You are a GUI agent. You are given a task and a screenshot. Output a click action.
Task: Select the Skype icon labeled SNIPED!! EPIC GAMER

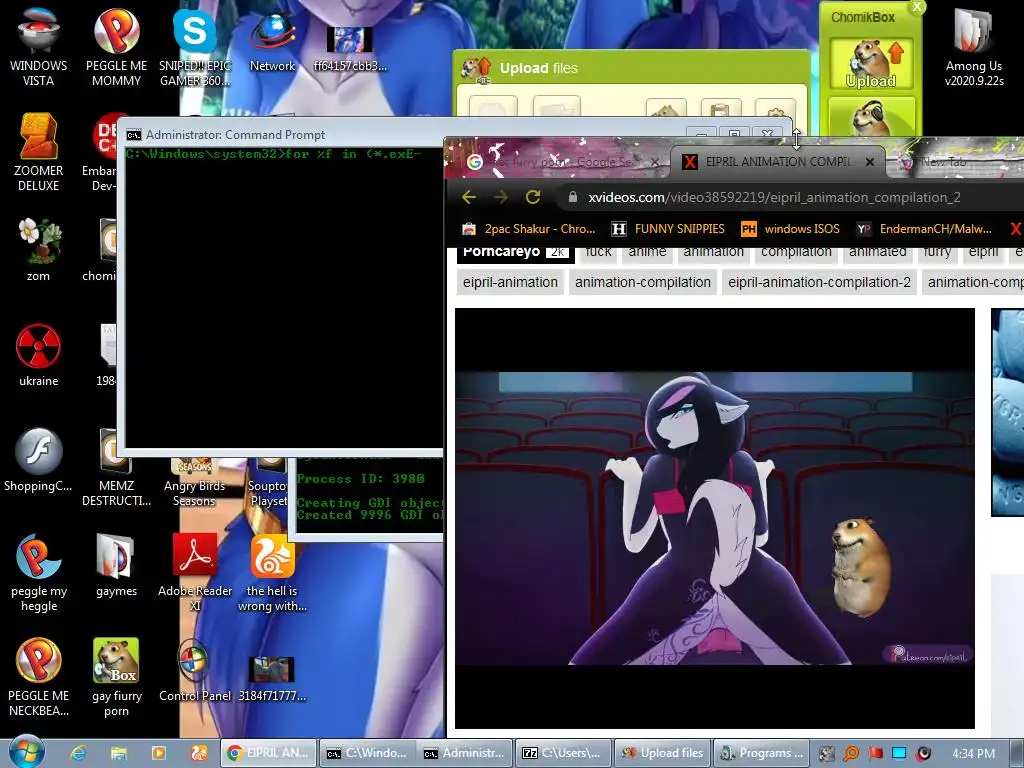tap(195, 46)
